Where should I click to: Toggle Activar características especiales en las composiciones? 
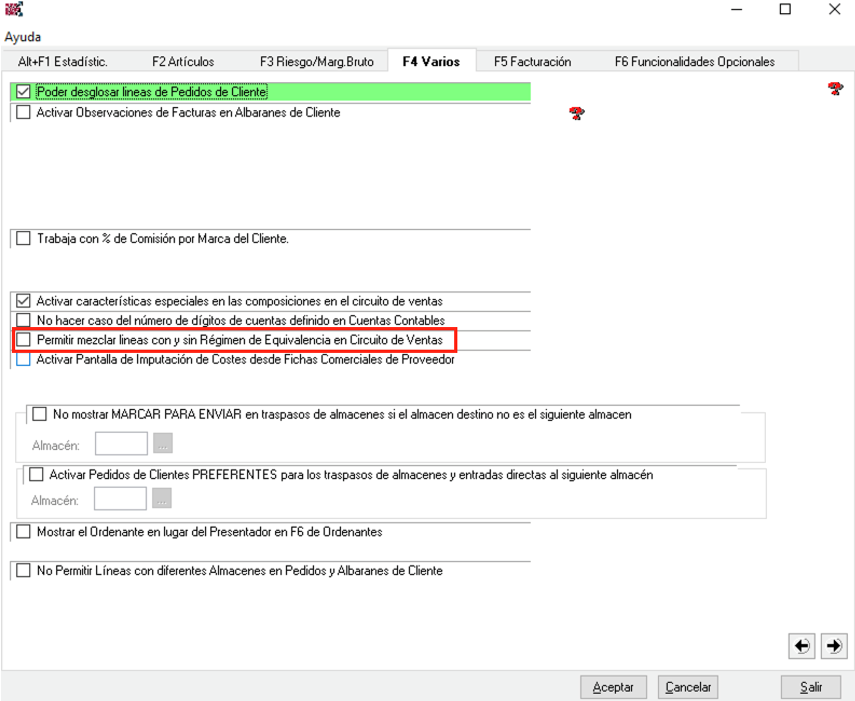(x=23, y=301)
